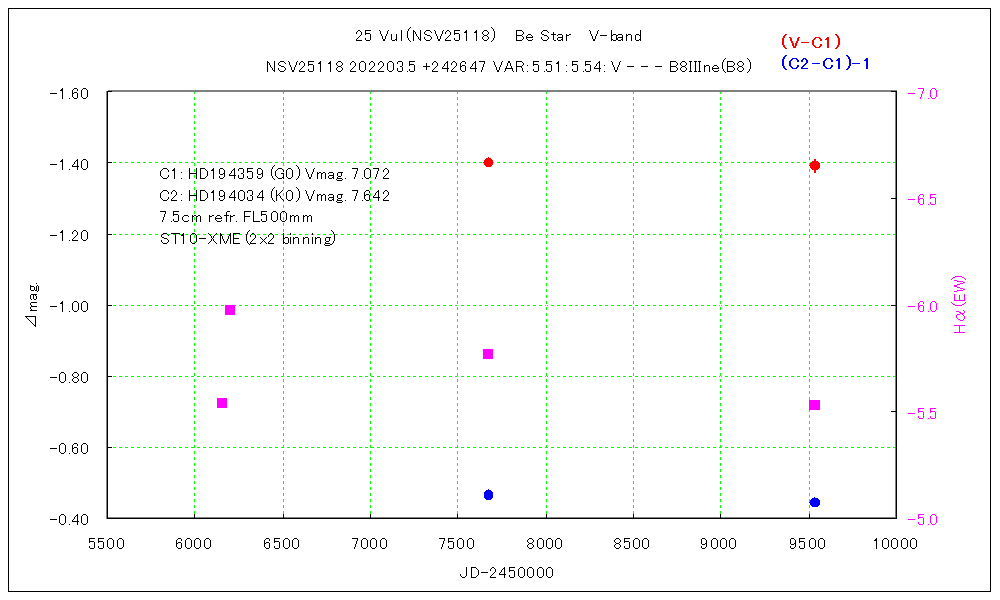Screen dimensions: 1000x600
Task: Pick the highest magenta square near JD 6200
Action: [x=230, y=310]
